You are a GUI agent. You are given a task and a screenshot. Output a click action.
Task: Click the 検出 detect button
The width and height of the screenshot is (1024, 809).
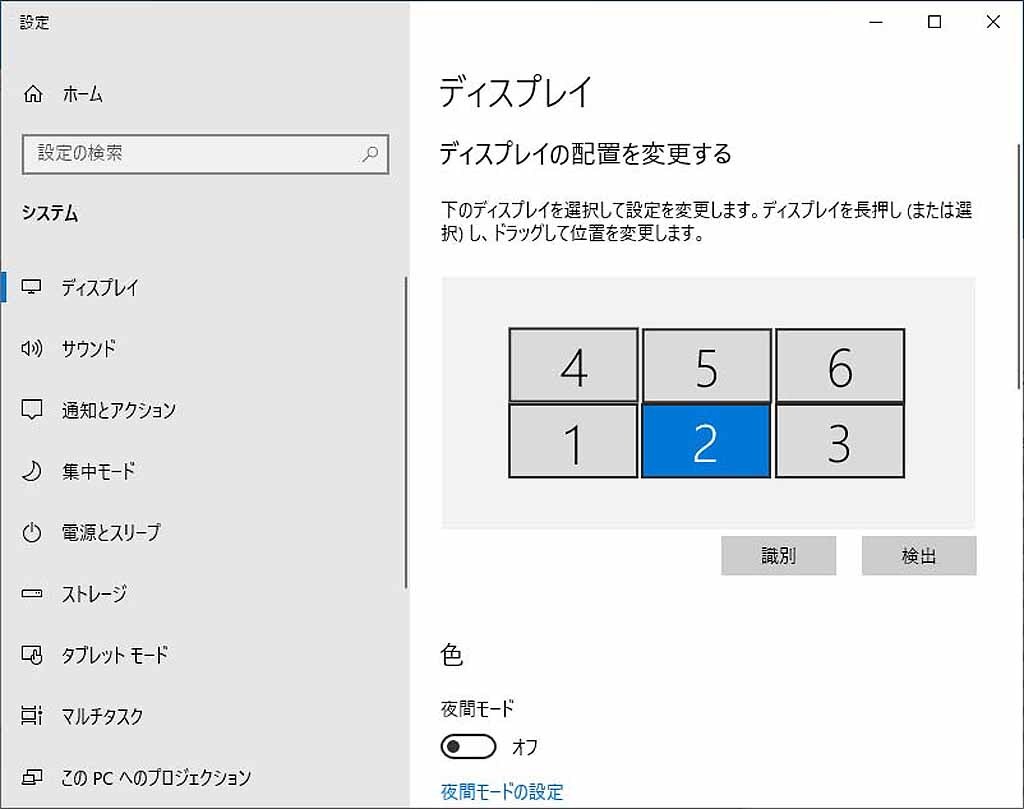coord(919,556)
